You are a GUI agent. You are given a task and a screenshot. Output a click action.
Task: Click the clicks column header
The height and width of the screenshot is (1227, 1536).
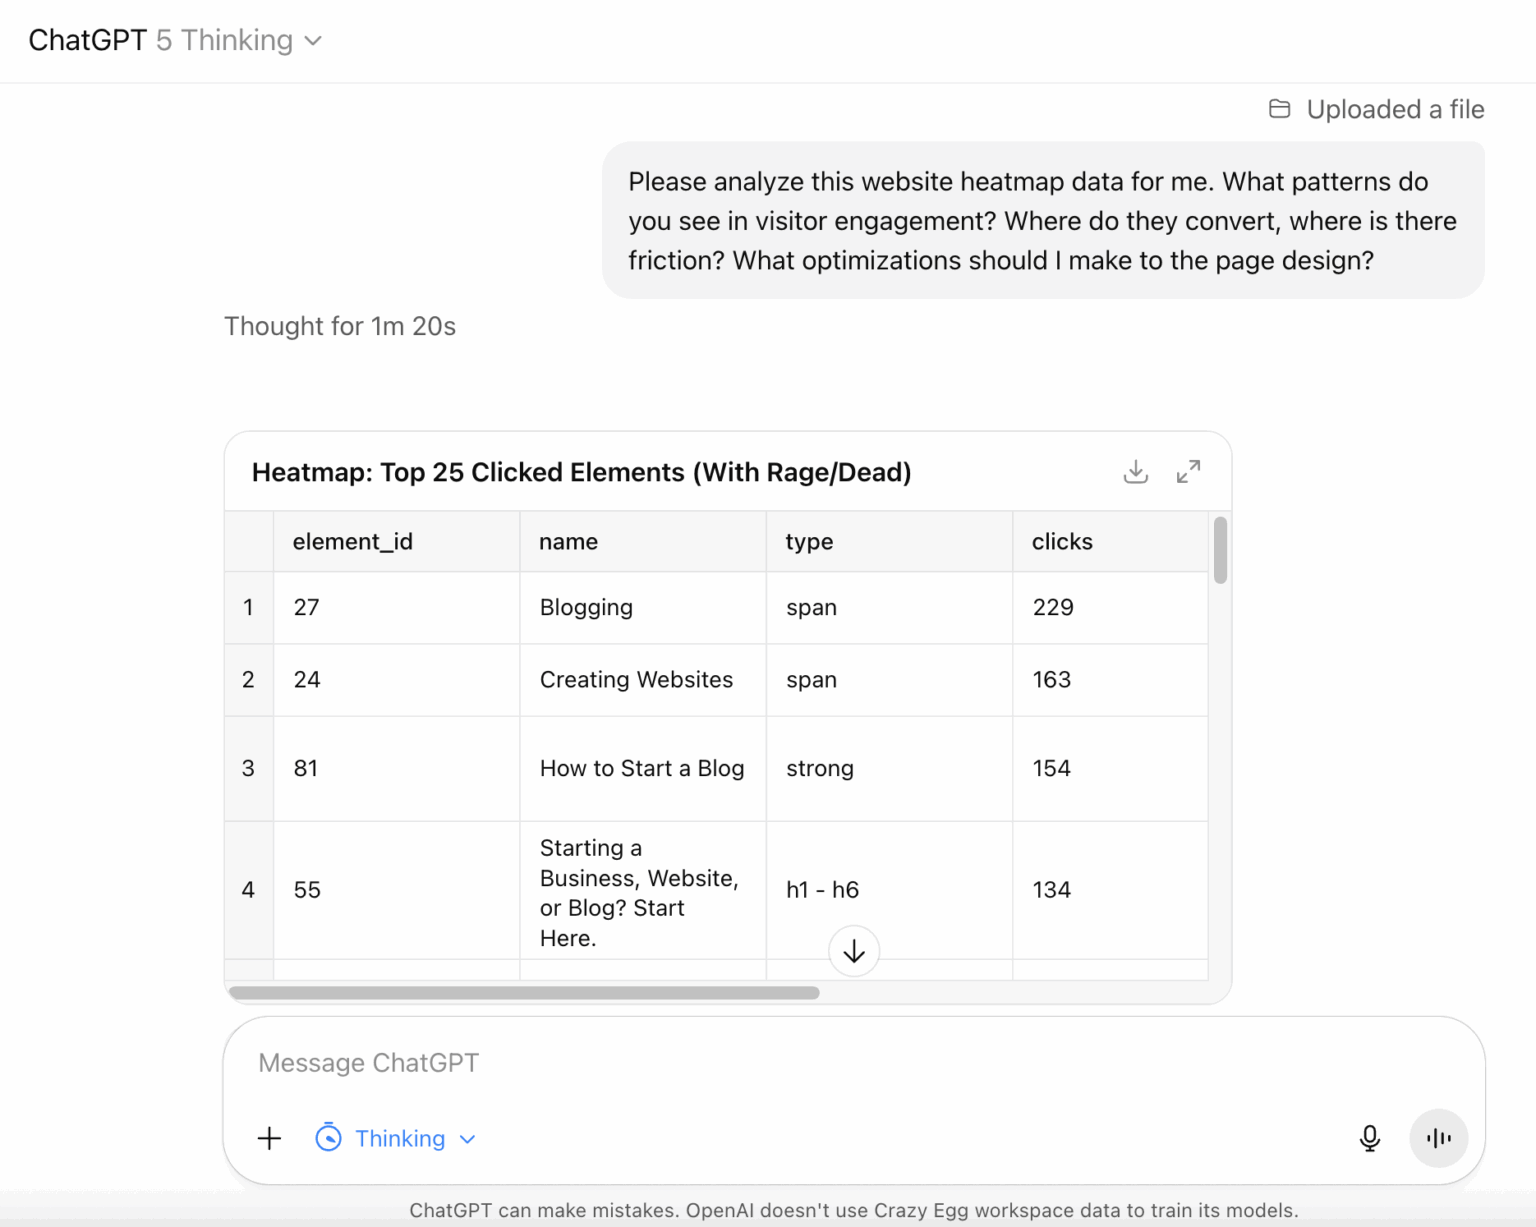[x=1062, y=541]
